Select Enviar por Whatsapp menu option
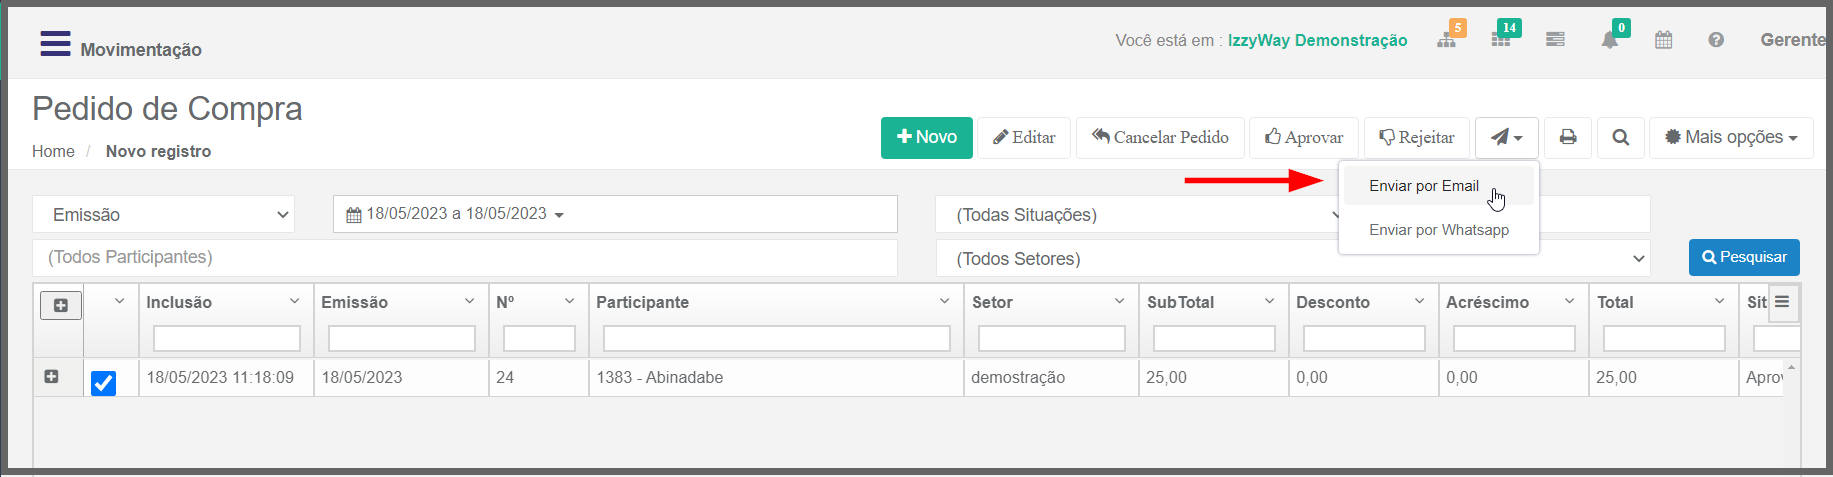This screenshot has width=1833, height=477. pyautogui.click(x=1438, y=230)
